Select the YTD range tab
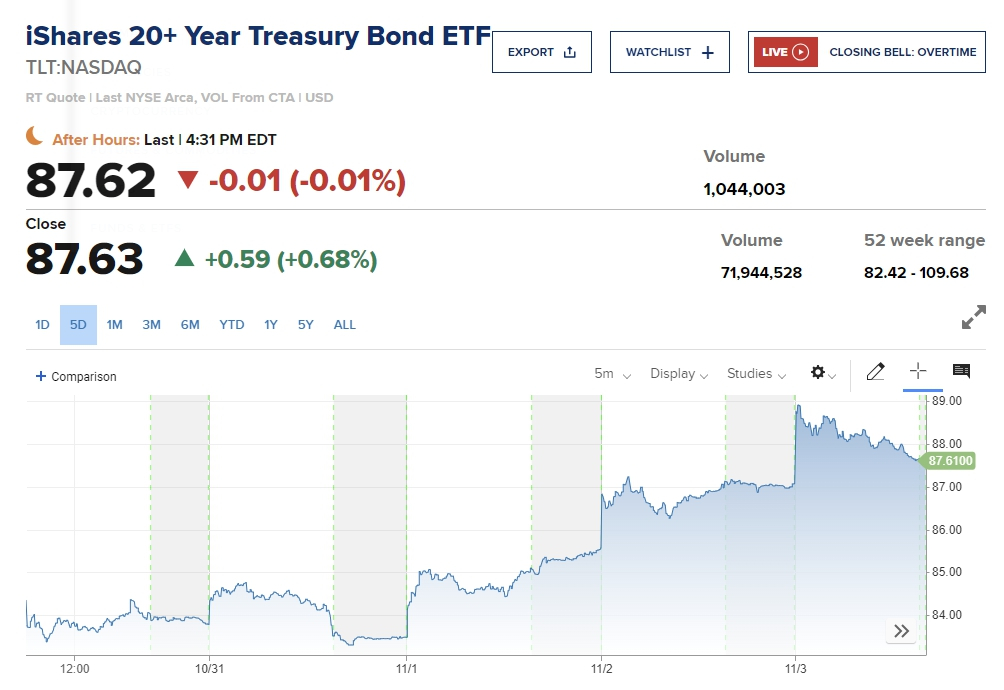Image resolution: width=1004 pixels, height=690 pixels. tap(232, 325)
